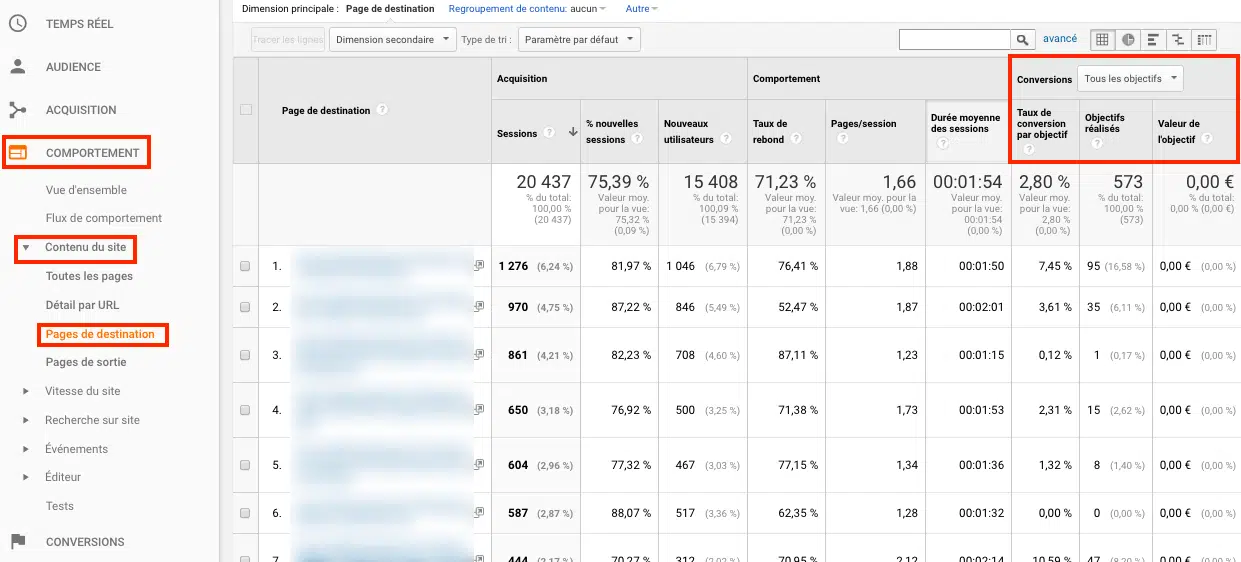Switch to the data table view icon
Viewport: 1241px width, 562px height.
point(1102,40)
